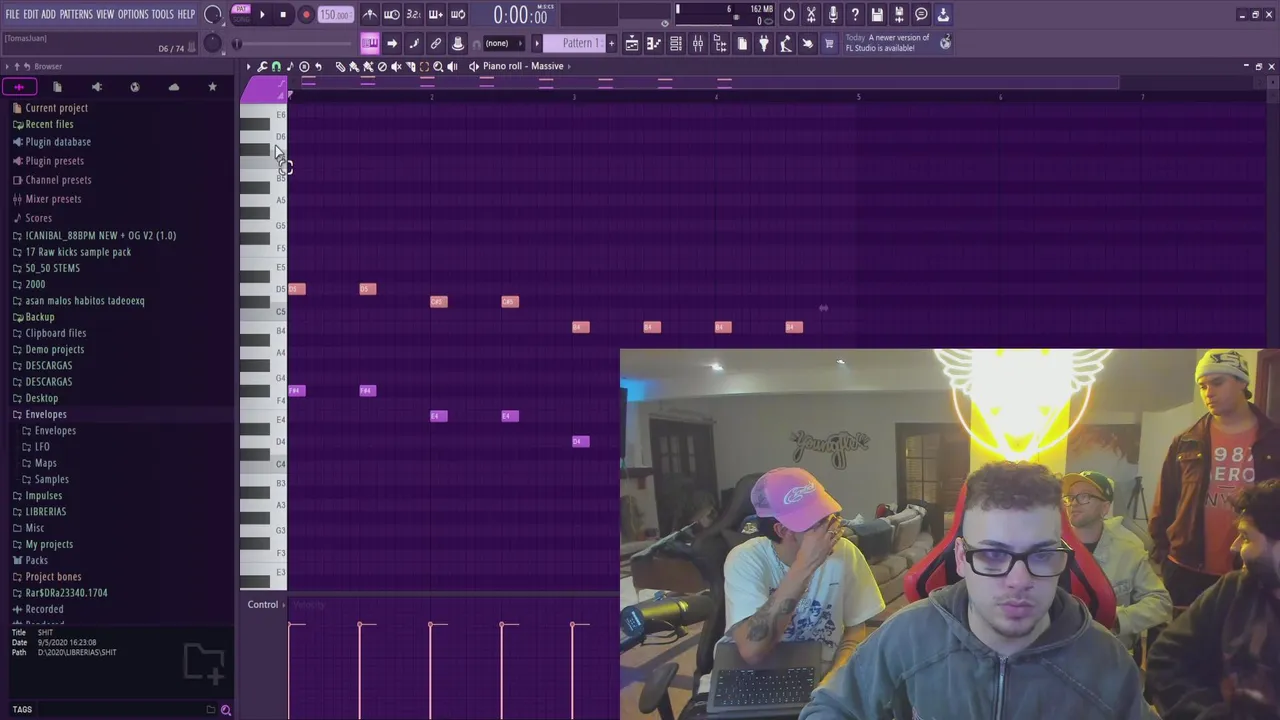Image resolution: width=1280 pixels, height=720 pixels.
Task: Toggle the 3-2-1 recording countdown
Action: 414,14
